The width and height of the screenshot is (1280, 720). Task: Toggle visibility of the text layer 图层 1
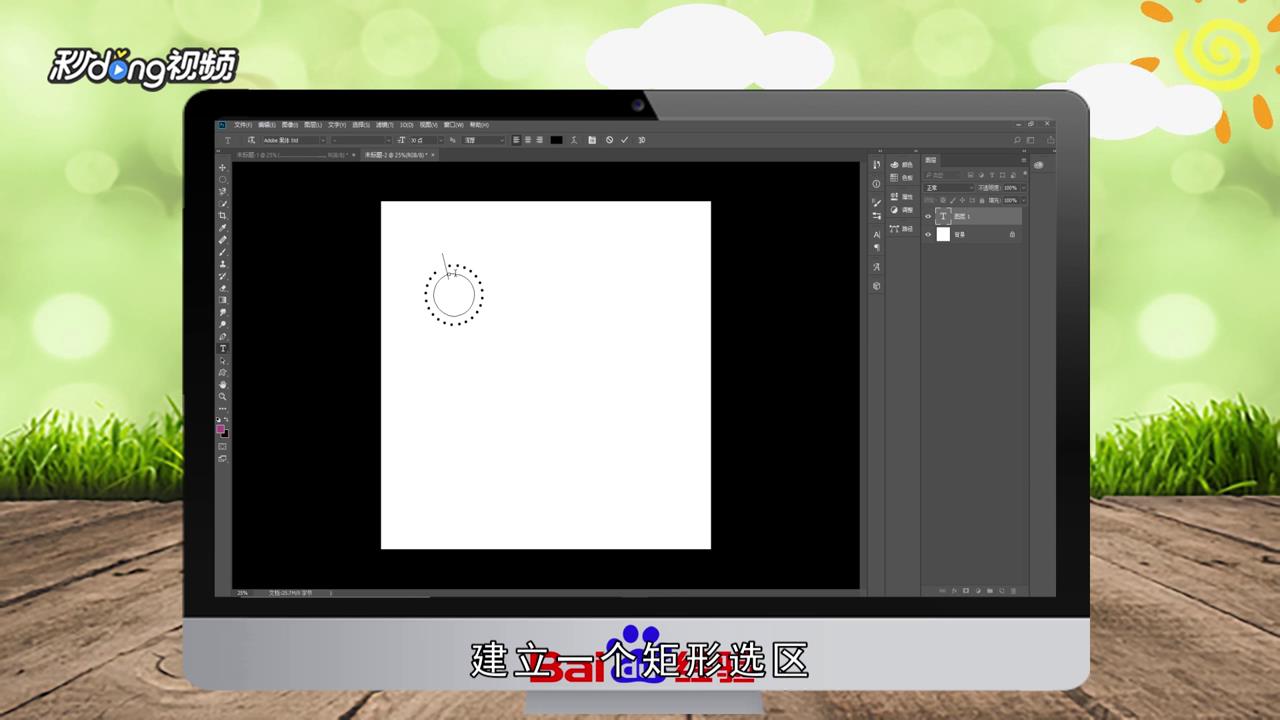click(x=928, y=216)
